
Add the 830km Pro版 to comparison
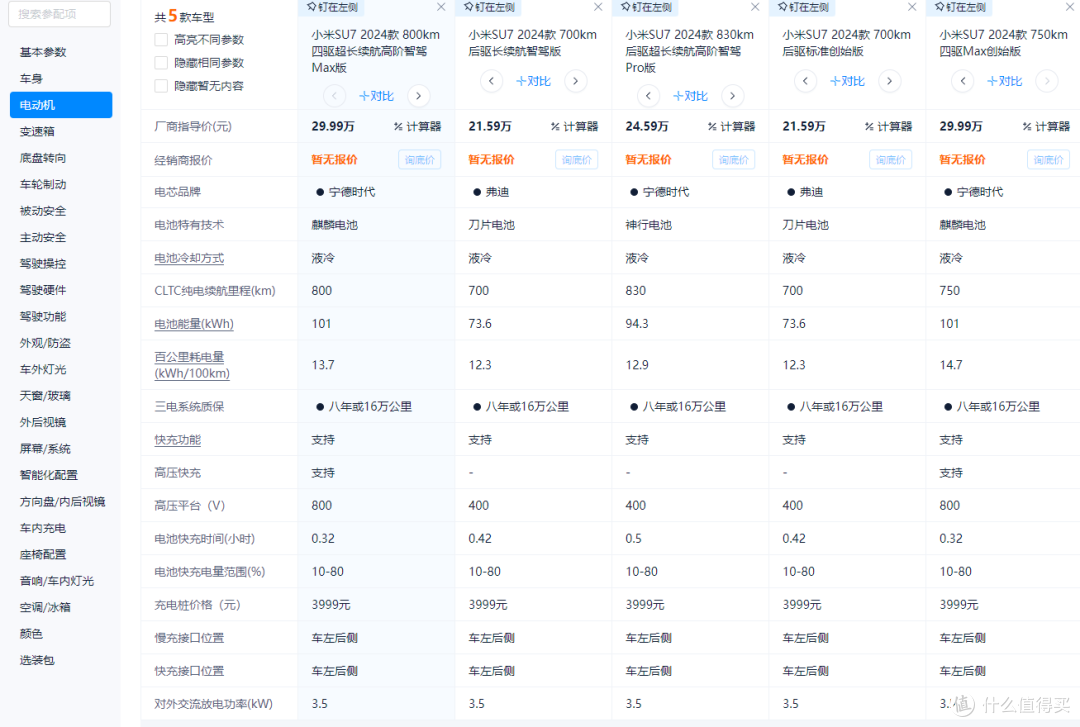point(690,96)
